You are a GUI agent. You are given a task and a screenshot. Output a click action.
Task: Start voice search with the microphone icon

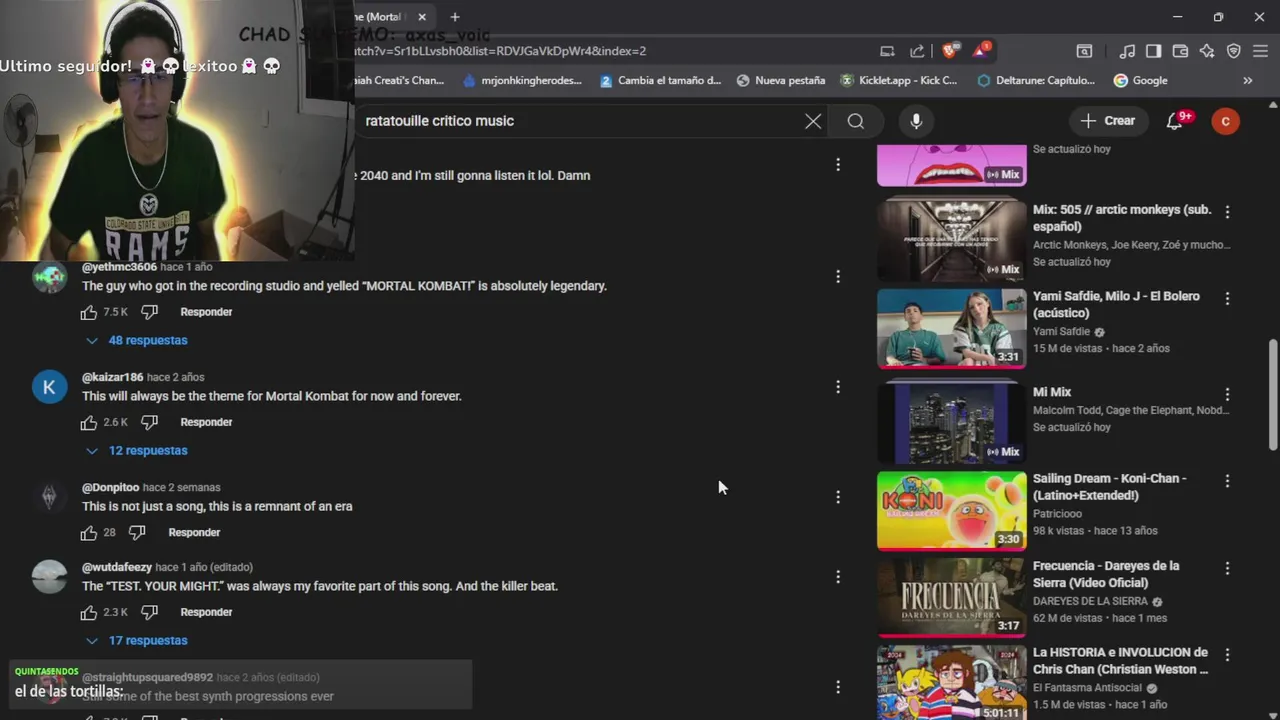(916, 121)
